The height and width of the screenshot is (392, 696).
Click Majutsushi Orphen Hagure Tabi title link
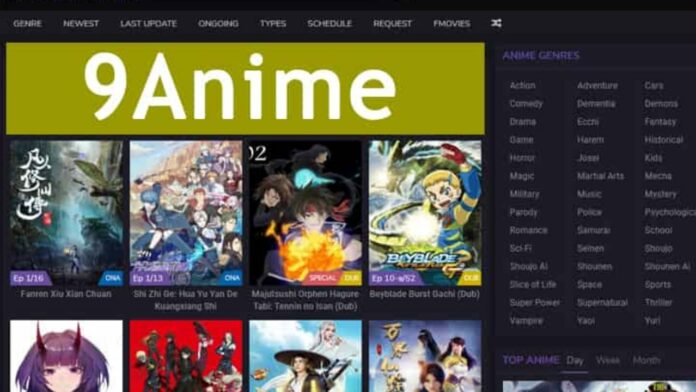coord(305,300)
